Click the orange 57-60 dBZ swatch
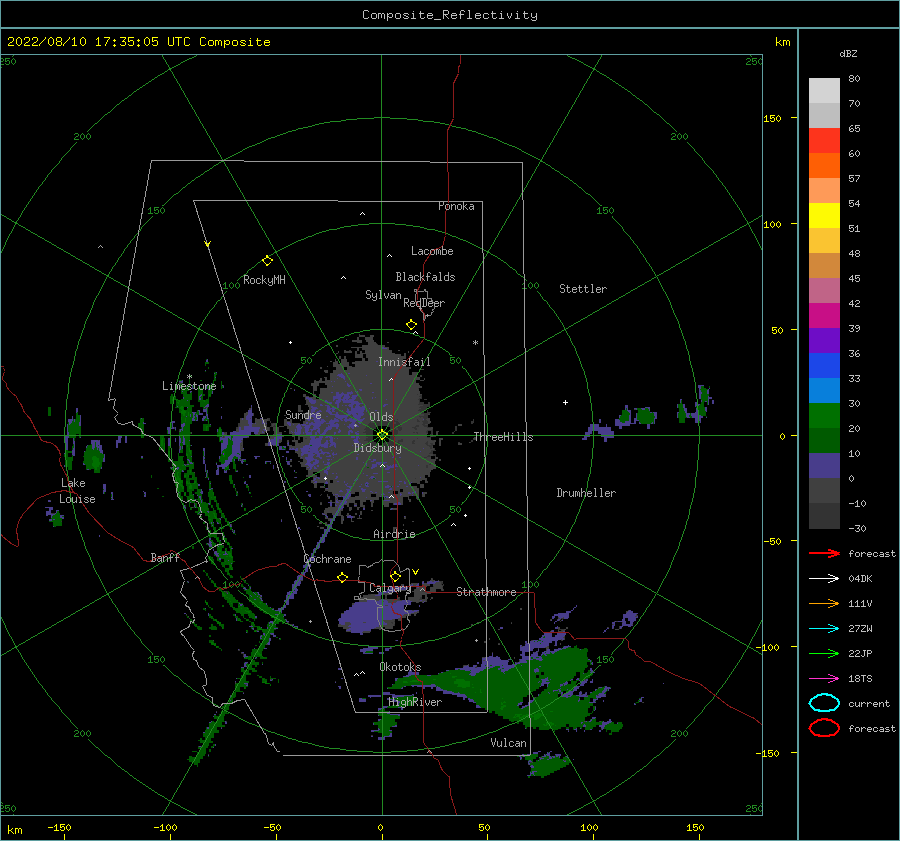The height and width of the screenshot is (841, 900). tap(824, 165)
